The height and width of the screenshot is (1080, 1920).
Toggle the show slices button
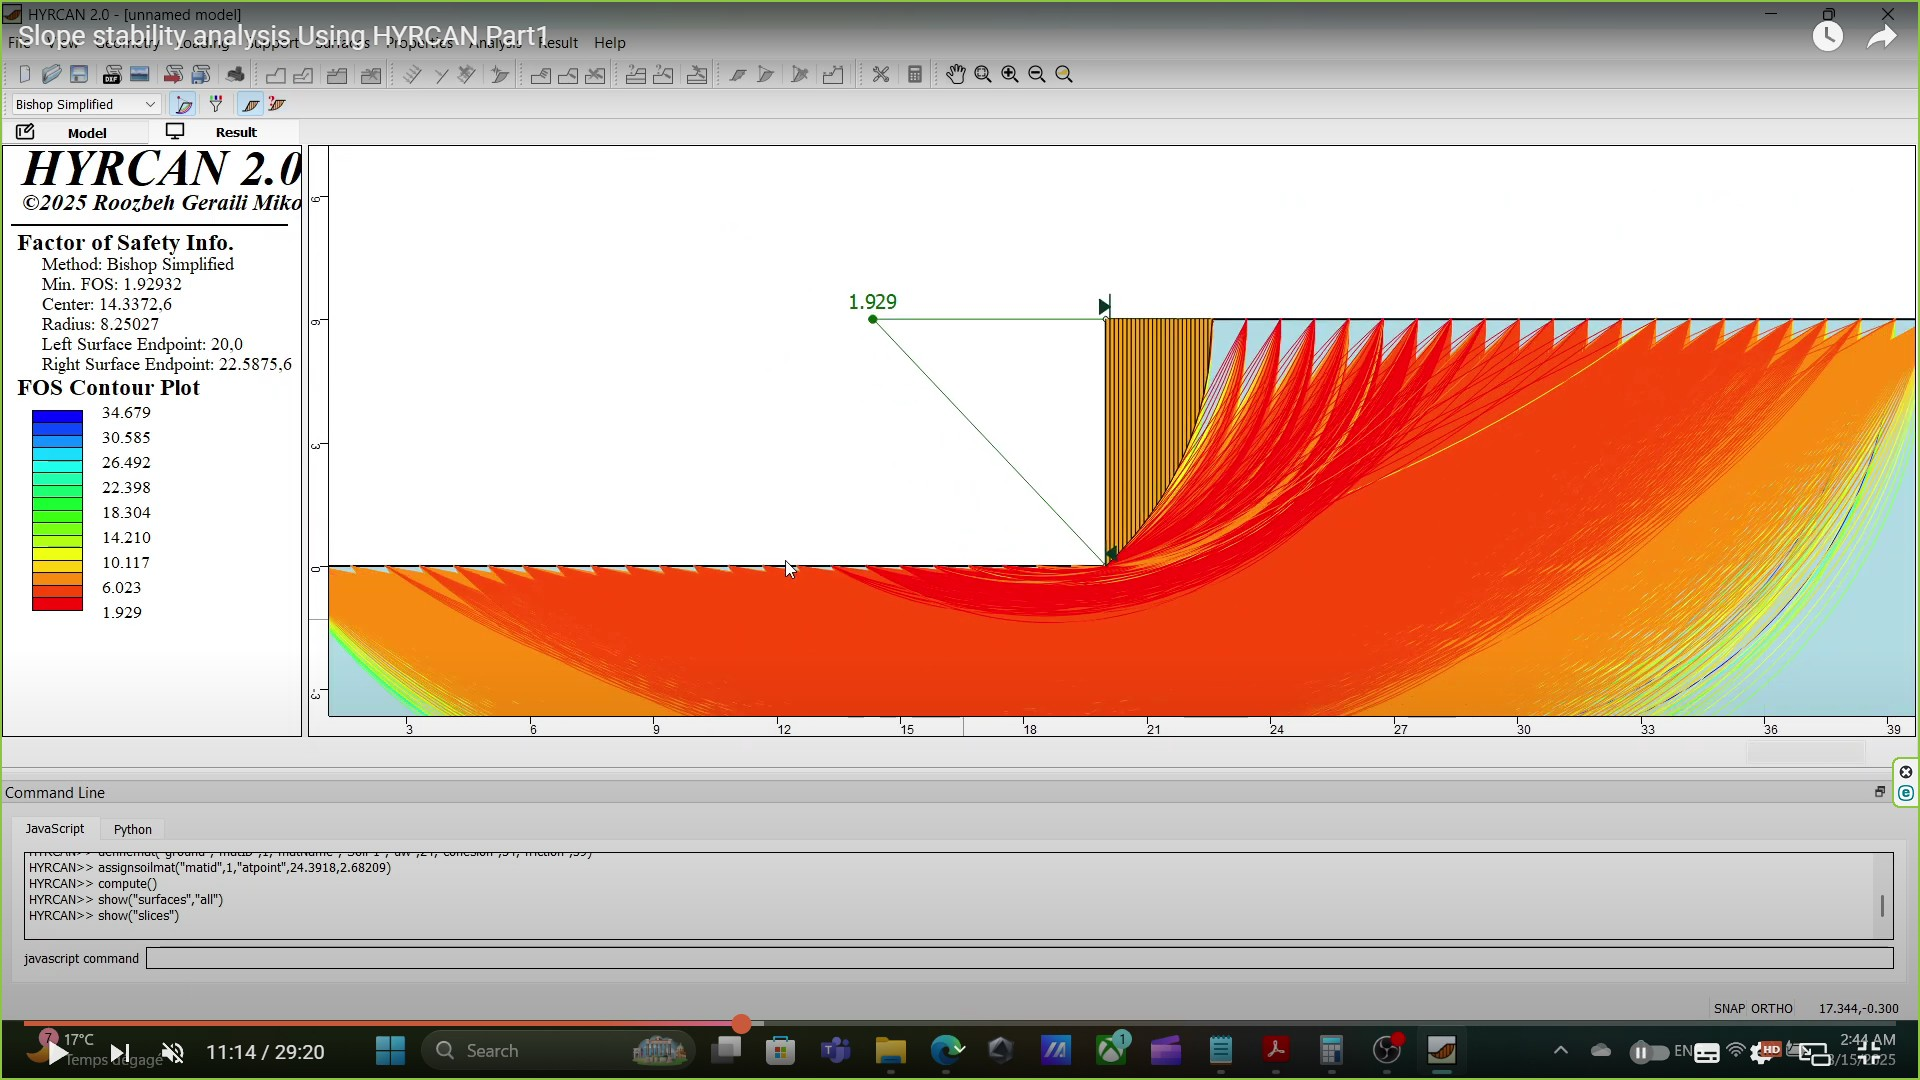pyautogui.click(x=250, y=104)
